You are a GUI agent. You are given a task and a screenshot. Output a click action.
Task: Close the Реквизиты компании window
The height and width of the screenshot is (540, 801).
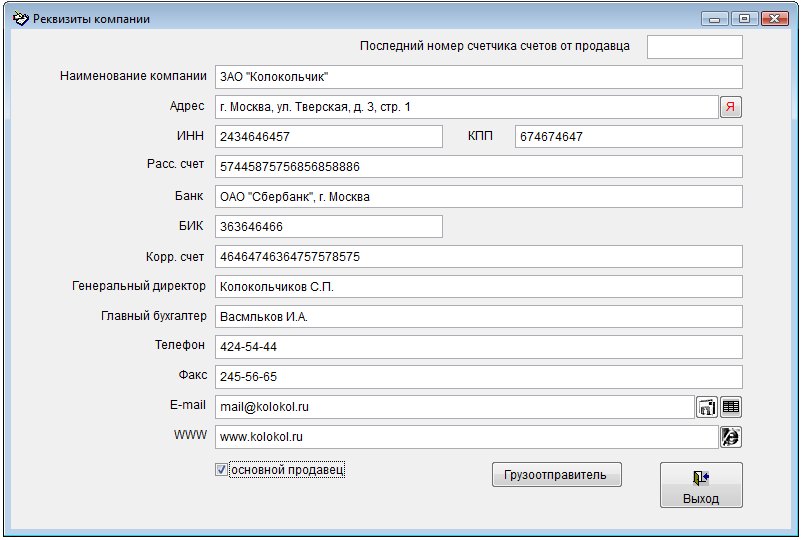pos(774,19)
